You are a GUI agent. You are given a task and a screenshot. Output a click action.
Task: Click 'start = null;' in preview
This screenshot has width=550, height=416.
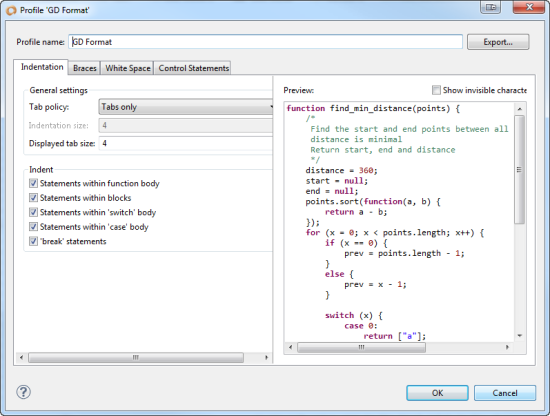[336, 181]
